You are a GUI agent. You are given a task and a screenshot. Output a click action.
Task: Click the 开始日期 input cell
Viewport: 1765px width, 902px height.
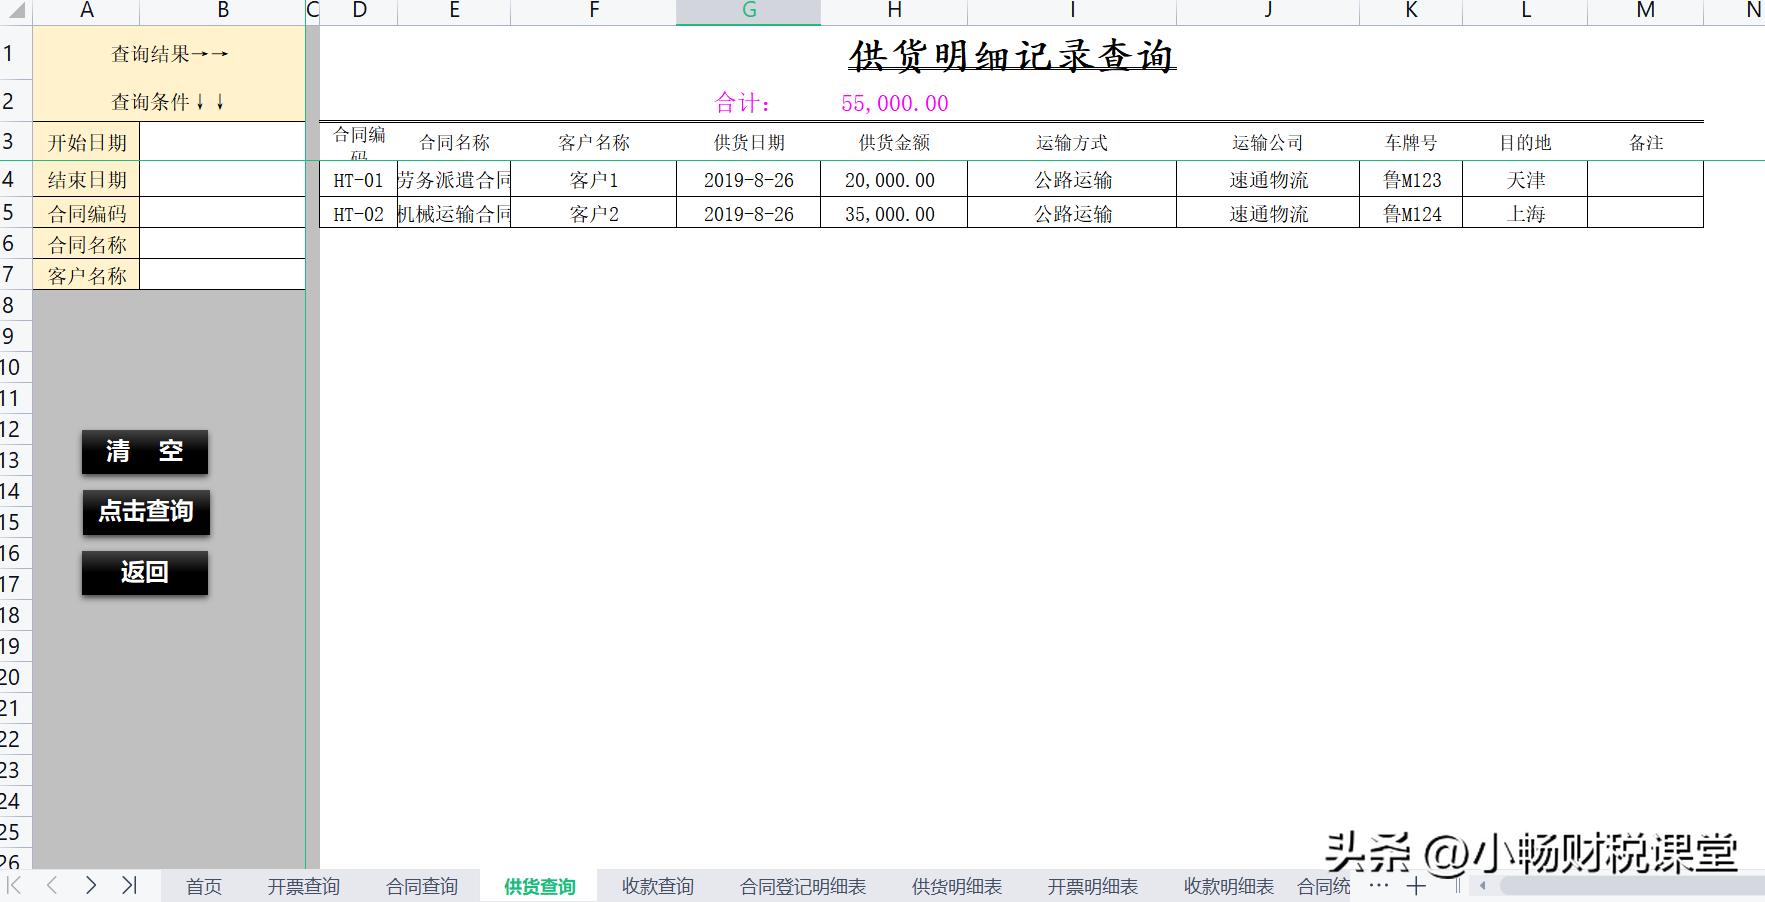point(222,141)
